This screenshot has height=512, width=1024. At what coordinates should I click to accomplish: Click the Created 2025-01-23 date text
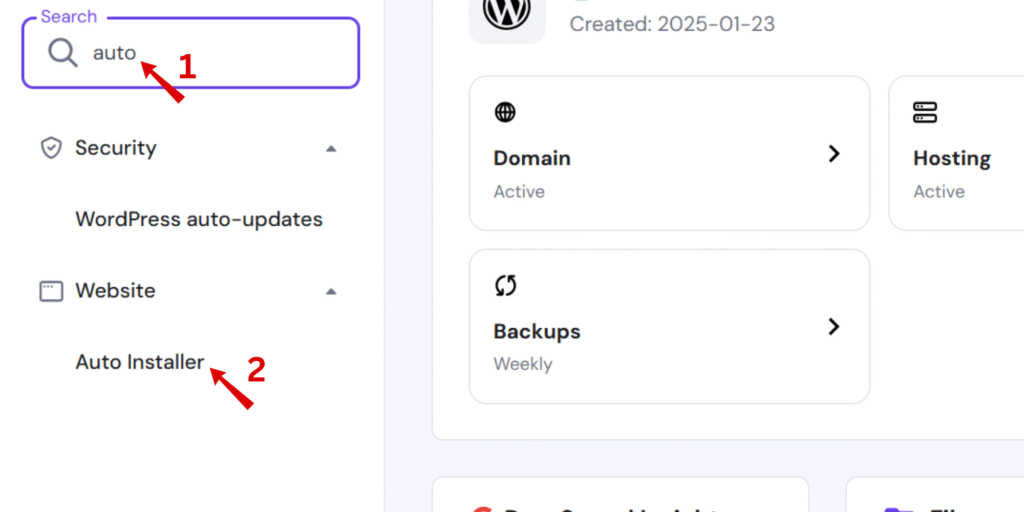click(672, 24)
